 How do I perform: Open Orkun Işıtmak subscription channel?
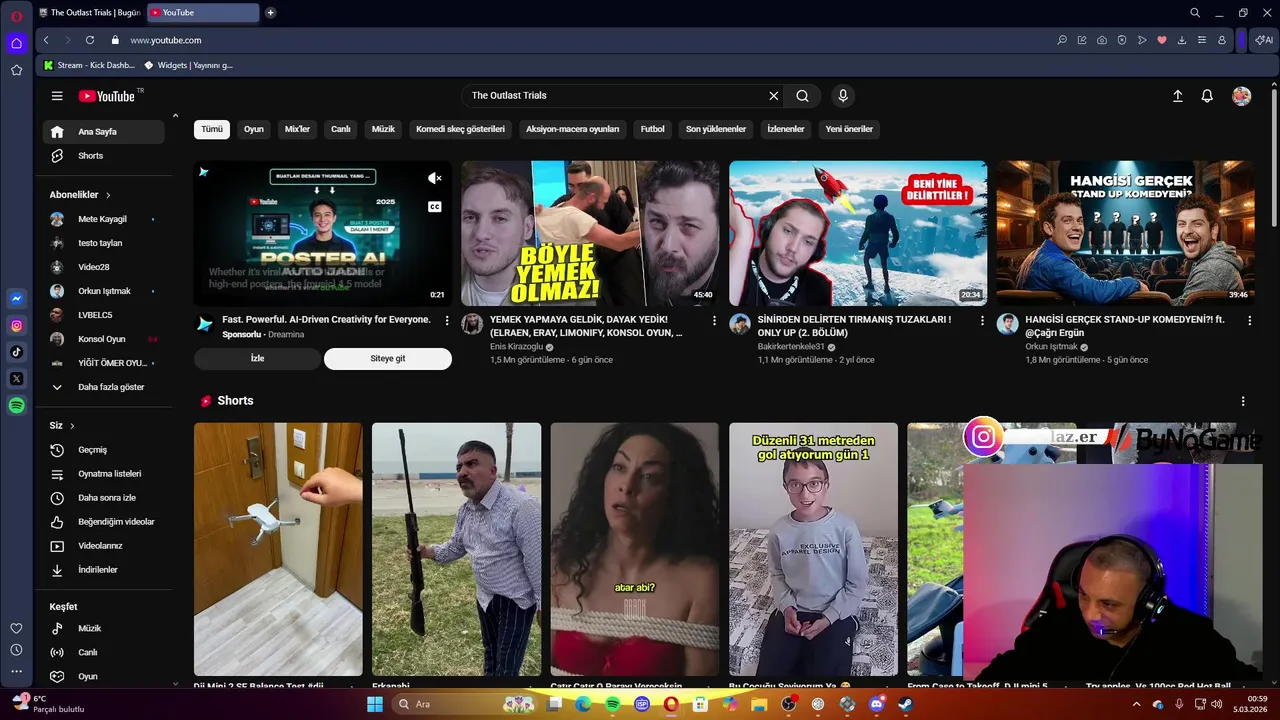tap(103, 291)
